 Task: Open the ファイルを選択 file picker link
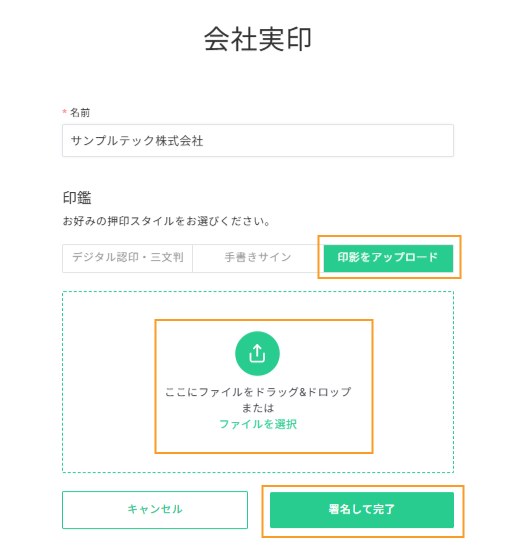(x=258, y=424)
